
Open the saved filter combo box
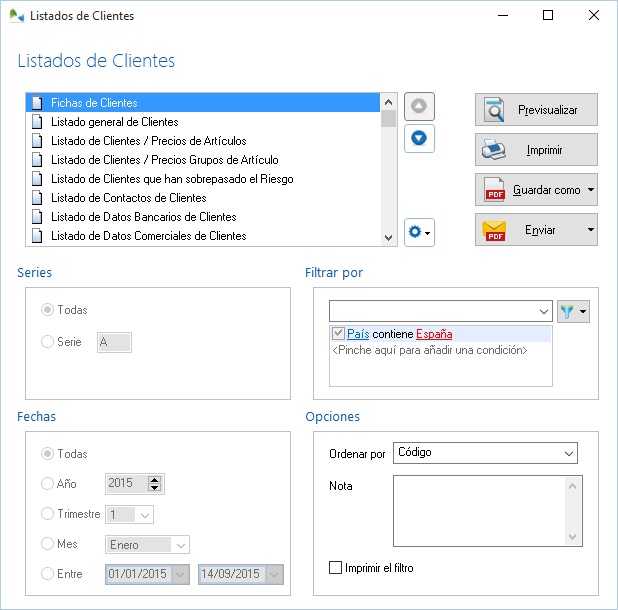pyautogui.click(x=440, y=311)
